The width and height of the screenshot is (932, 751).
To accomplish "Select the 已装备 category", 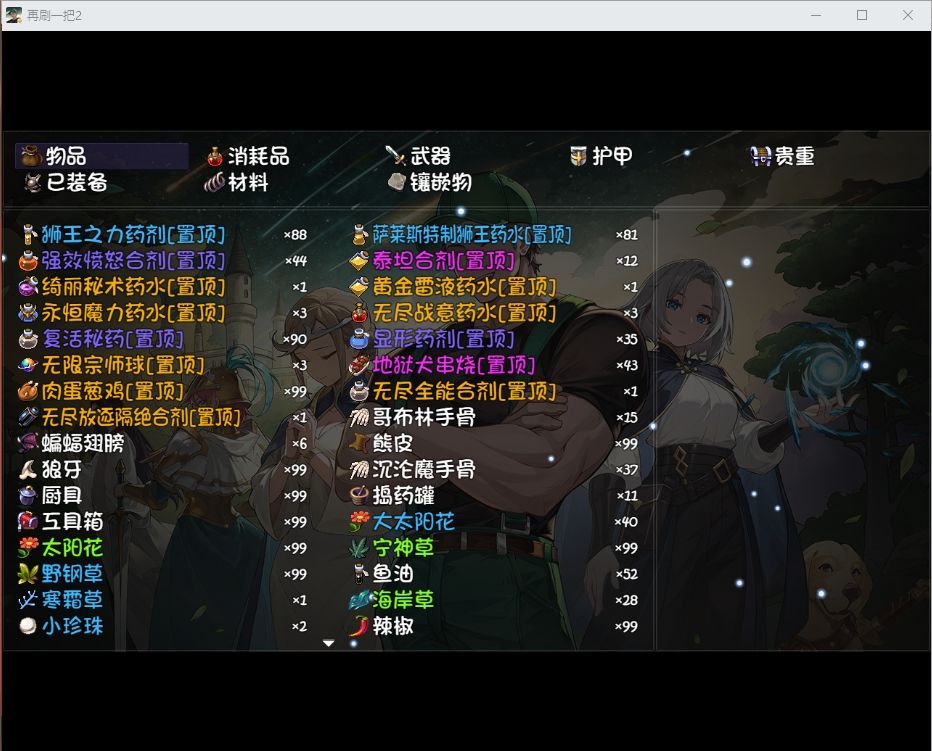I will (65, 182).
